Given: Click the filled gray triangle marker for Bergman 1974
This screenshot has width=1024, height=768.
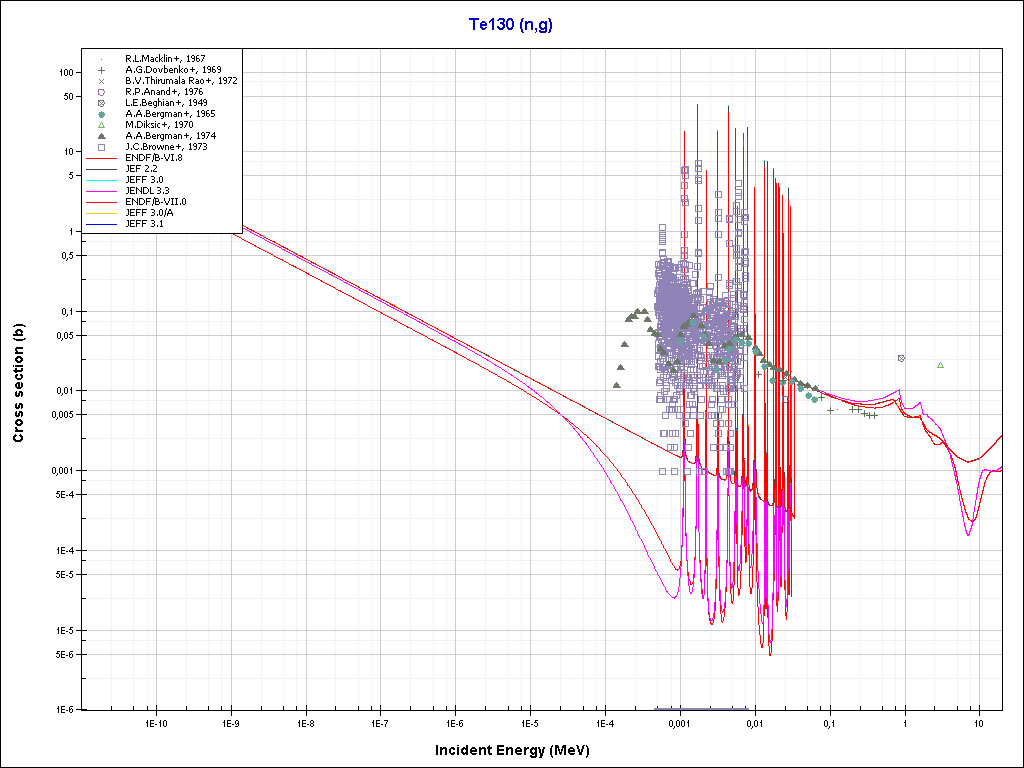Looking at the screenshot, I should click(x=102, y=136).
